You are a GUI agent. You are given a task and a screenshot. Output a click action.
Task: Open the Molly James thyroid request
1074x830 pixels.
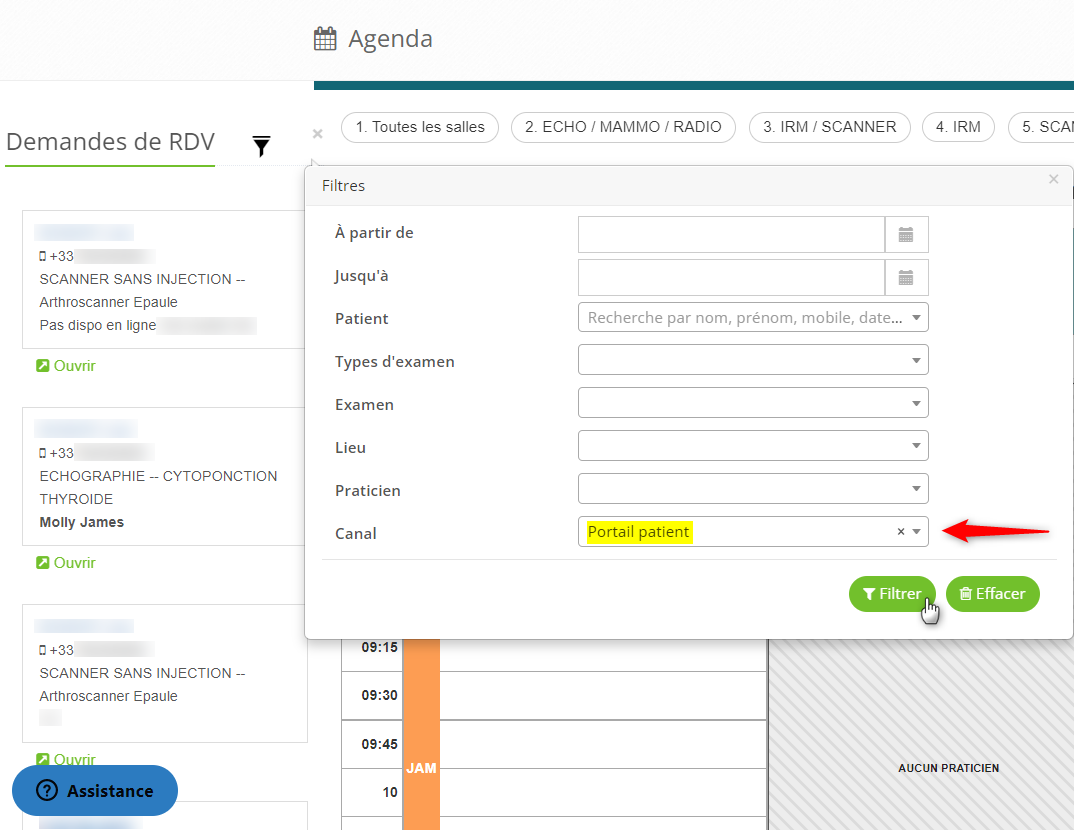coord(66,563)
